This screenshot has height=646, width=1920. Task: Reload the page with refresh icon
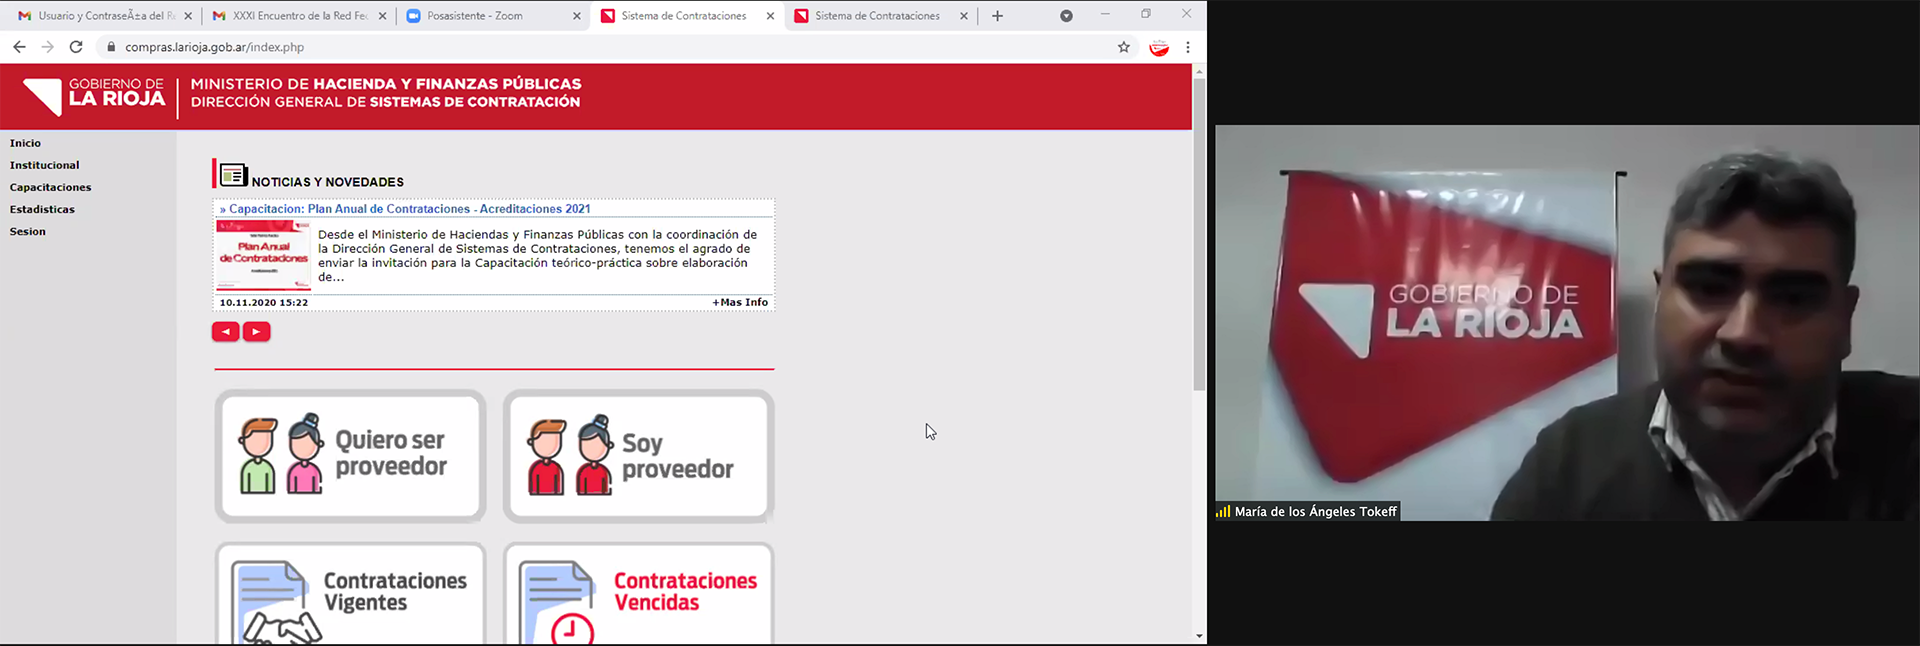click(76, 47)
